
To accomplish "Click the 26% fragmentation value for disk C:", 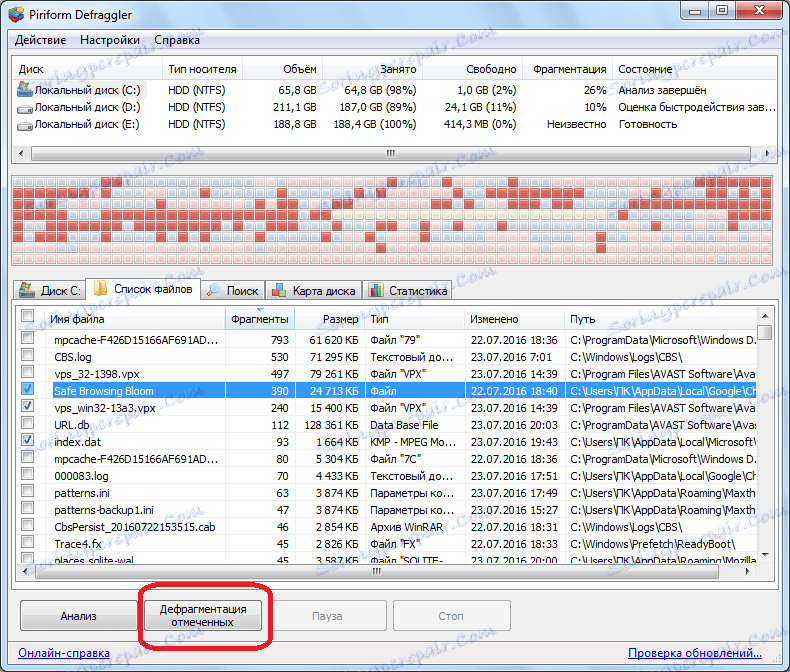I will [x=595, y=90].
